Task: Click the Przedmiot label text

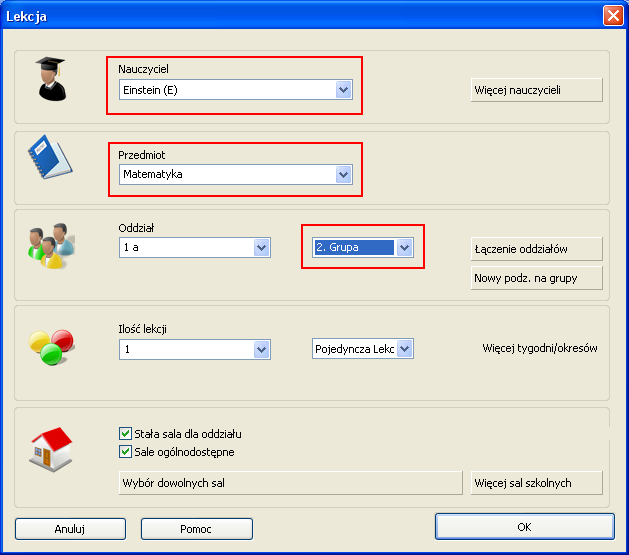Action: pos(141,155)
